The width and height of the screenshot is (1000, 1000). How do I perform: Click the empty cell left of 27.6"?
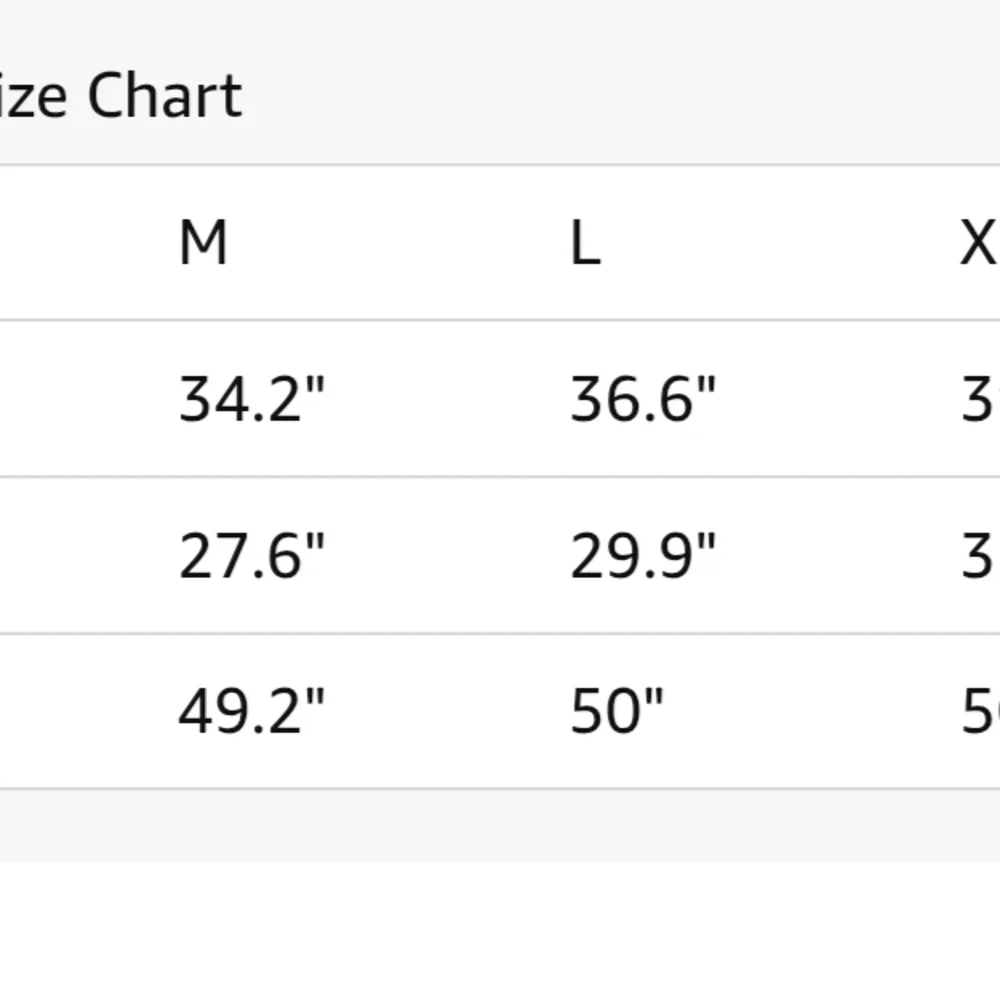point(70,555)
